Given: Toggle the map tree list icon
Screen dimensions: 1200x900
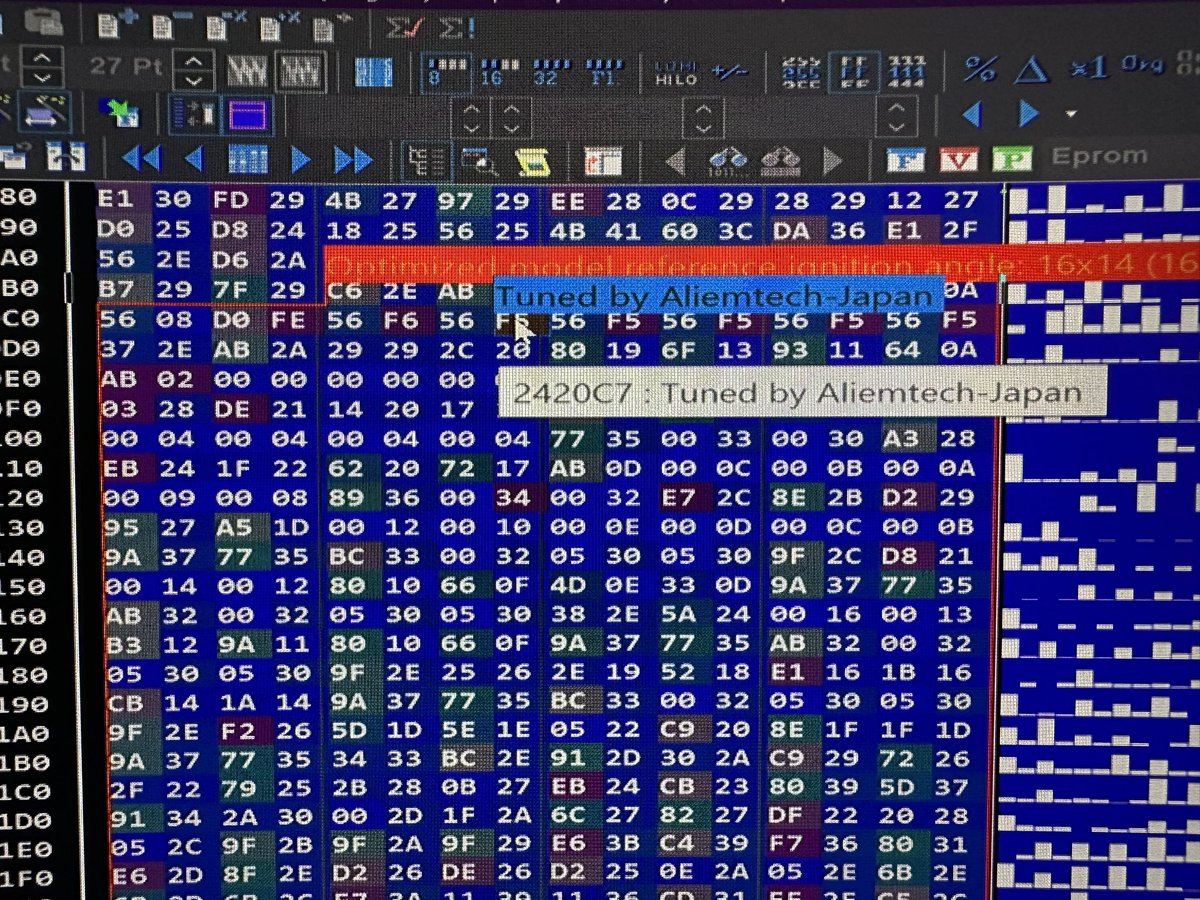Looking at the screenshot, I should [426, 160].
